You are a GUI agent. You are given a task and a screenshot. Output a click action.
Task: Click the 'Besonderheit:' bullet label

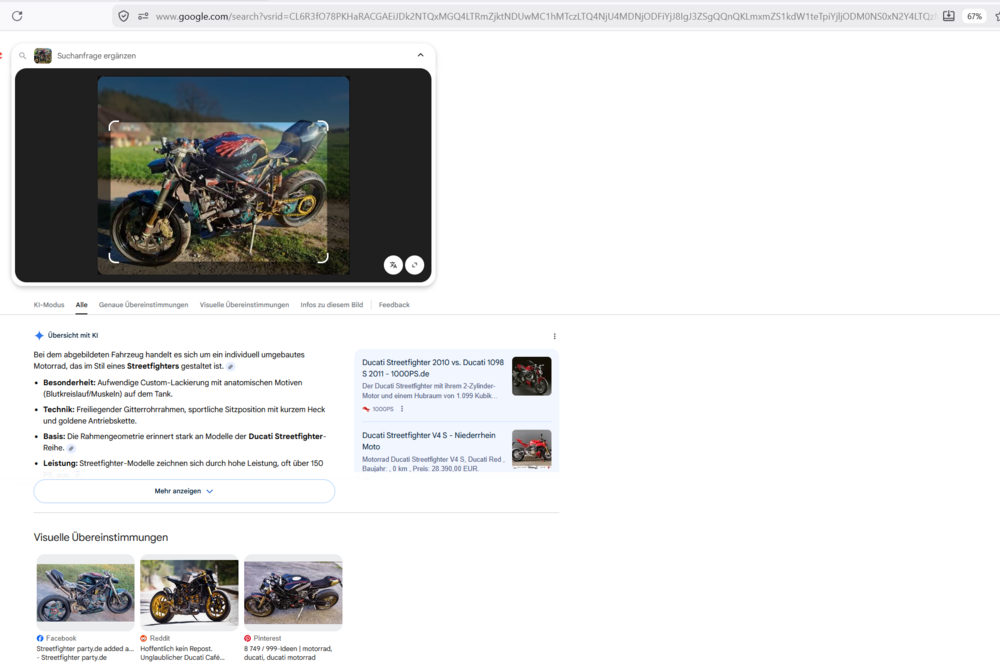[x=69, y=383]
